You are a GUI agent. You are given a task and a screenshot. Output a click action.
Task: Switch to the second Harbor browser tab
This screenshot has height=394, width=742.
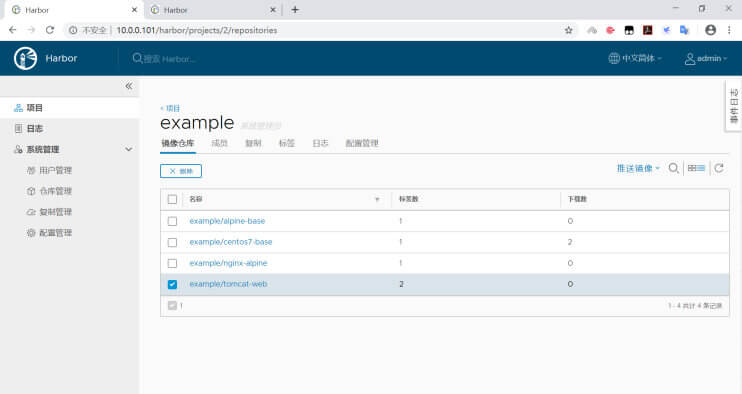pyautogui.click(x=213, y=10)
